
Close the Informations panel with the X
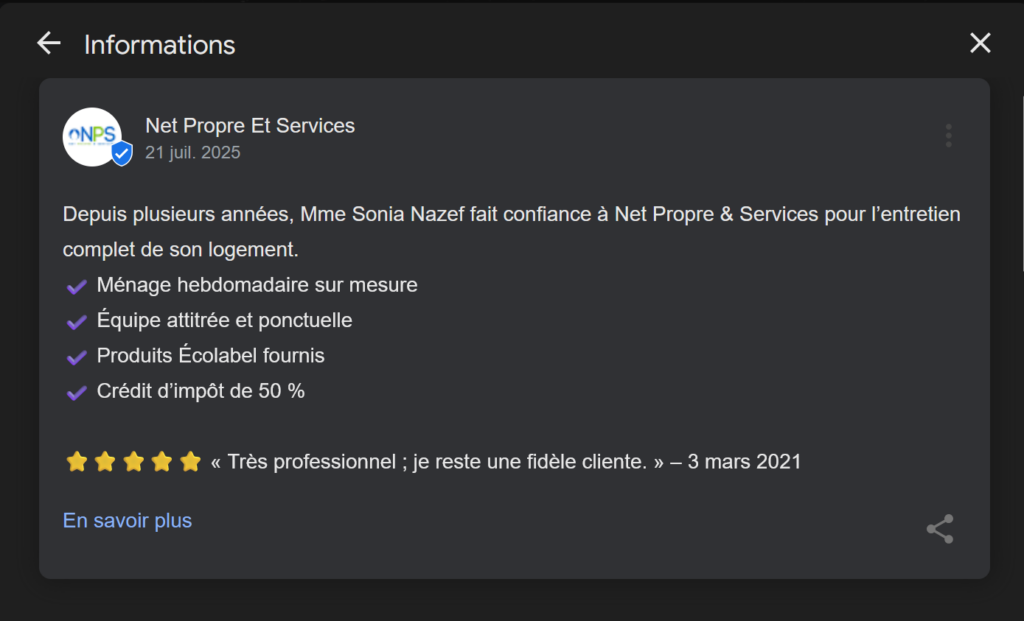click(980, 43)
